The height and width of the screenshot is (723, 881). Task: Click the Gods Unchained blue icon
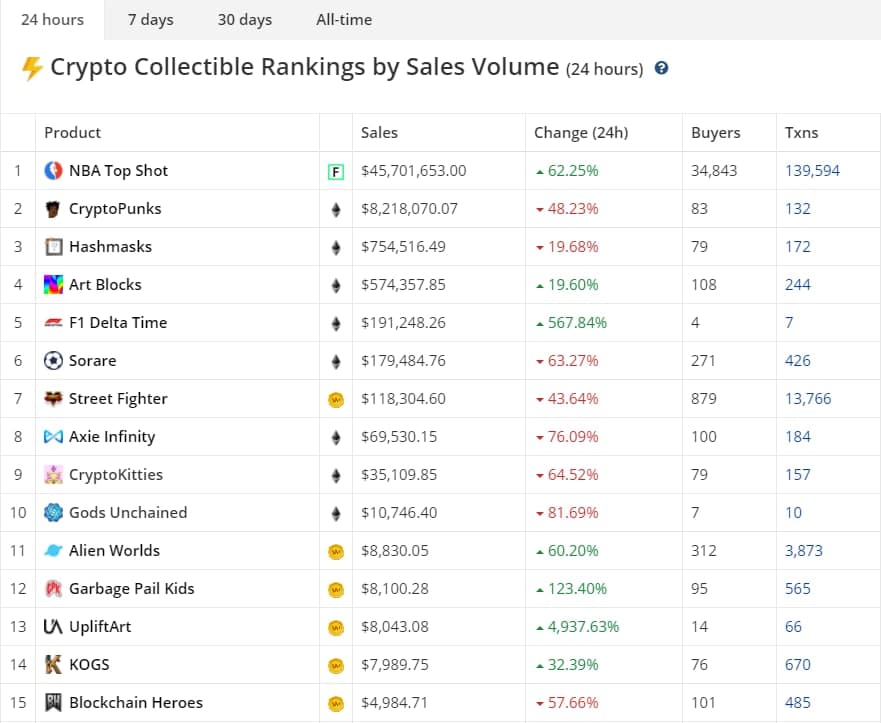tap(54, 513)
